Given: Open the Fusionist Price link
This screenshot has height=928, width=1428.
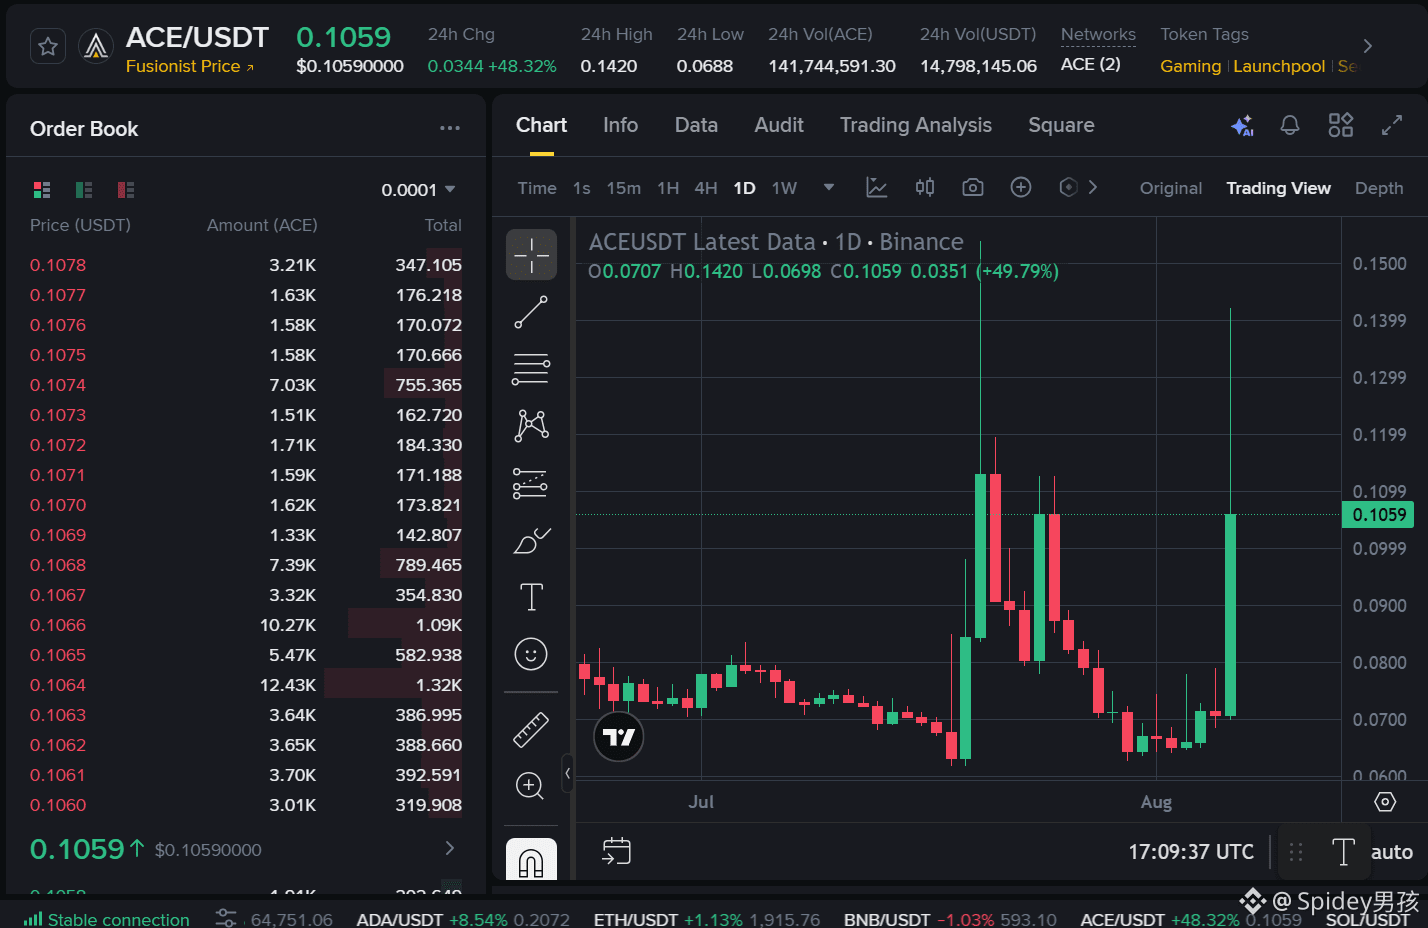Looking at the screenshot, I should tap(190, 66).
